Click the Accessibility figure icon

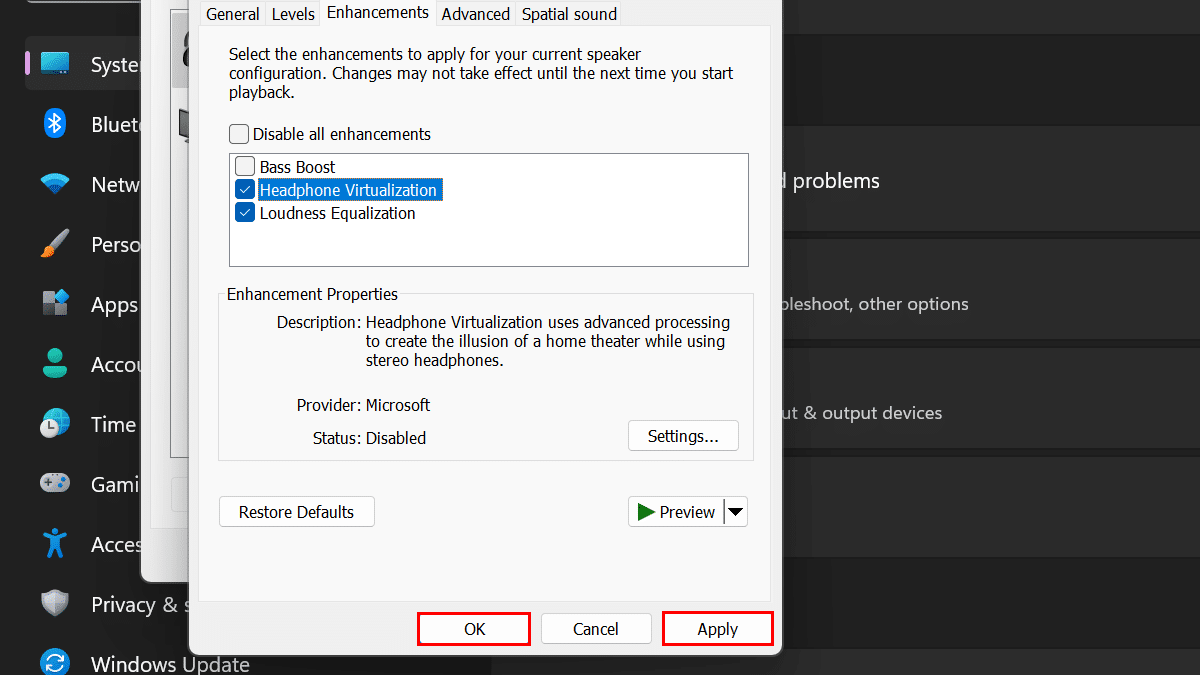[x=55, y=544]
